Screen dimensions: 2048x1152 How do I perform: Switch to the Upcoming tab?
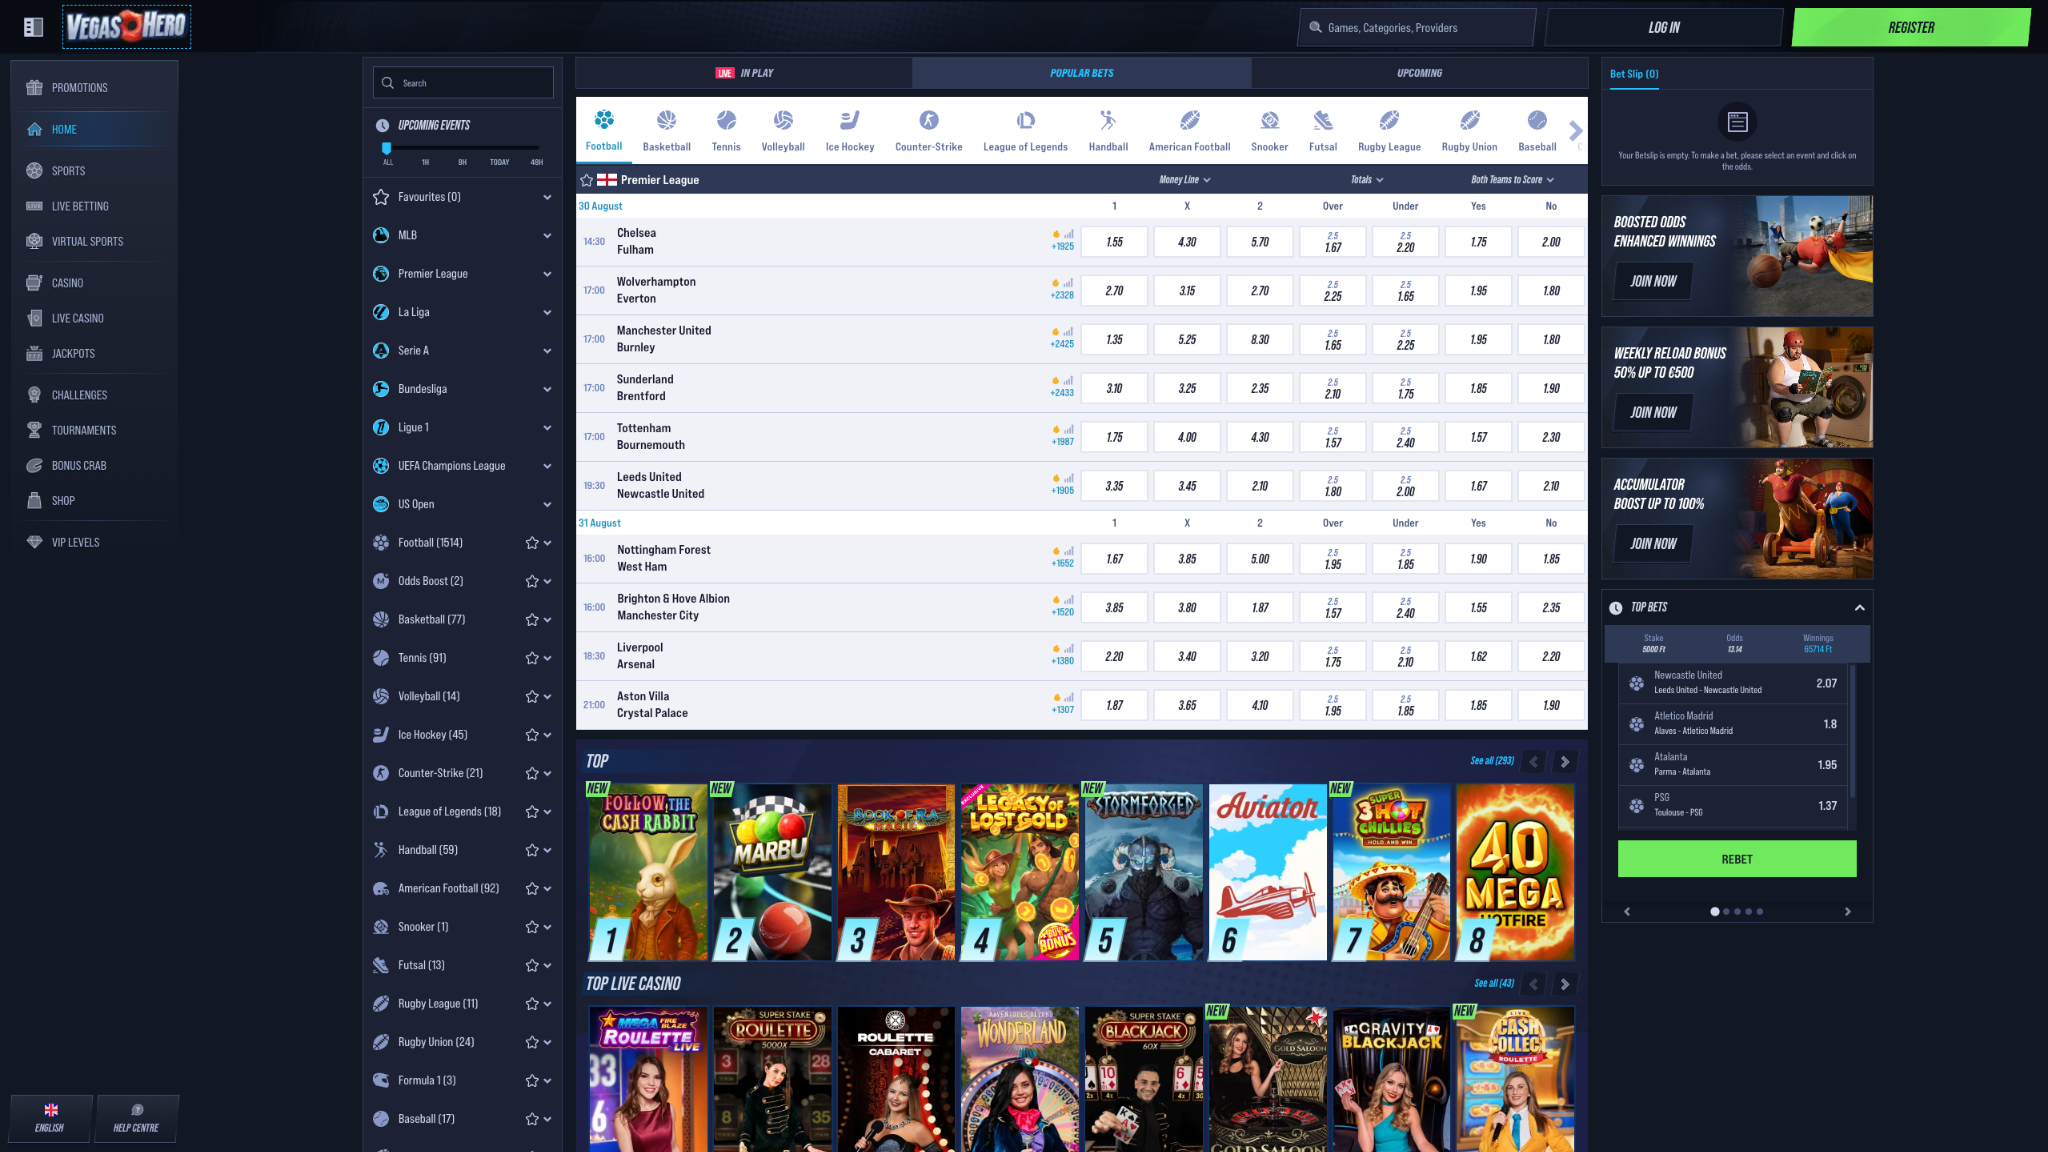(1419, 73)
